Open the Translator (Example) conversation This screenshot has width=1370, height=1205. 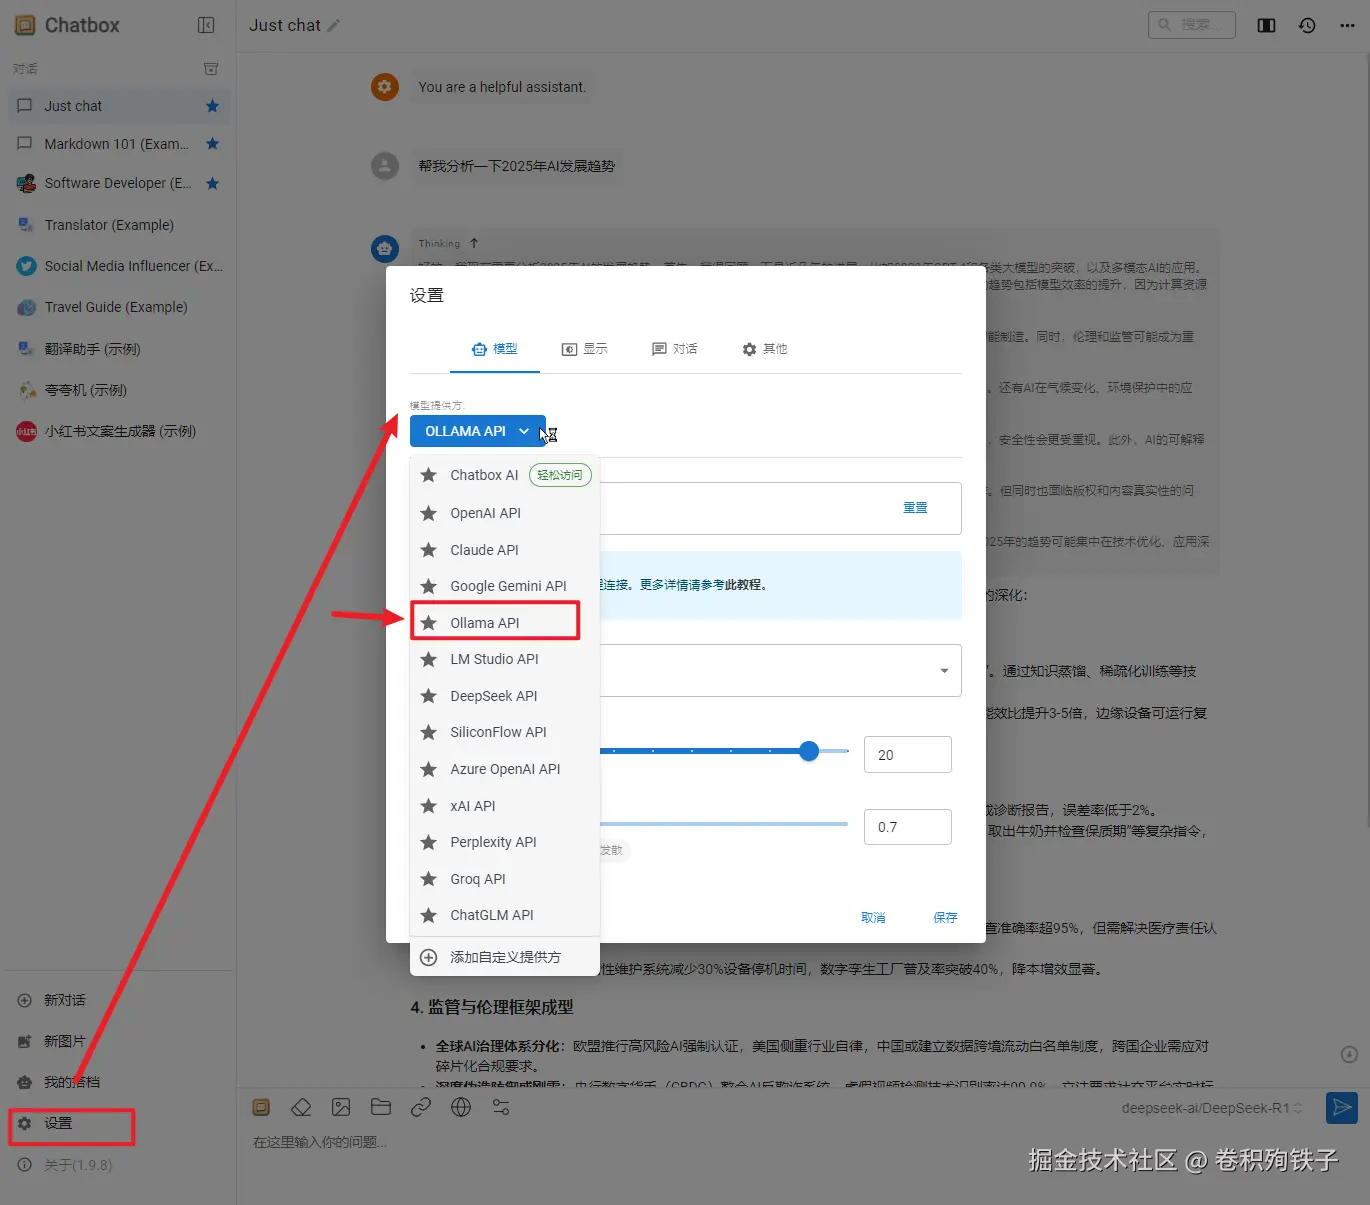click(118, 225)
